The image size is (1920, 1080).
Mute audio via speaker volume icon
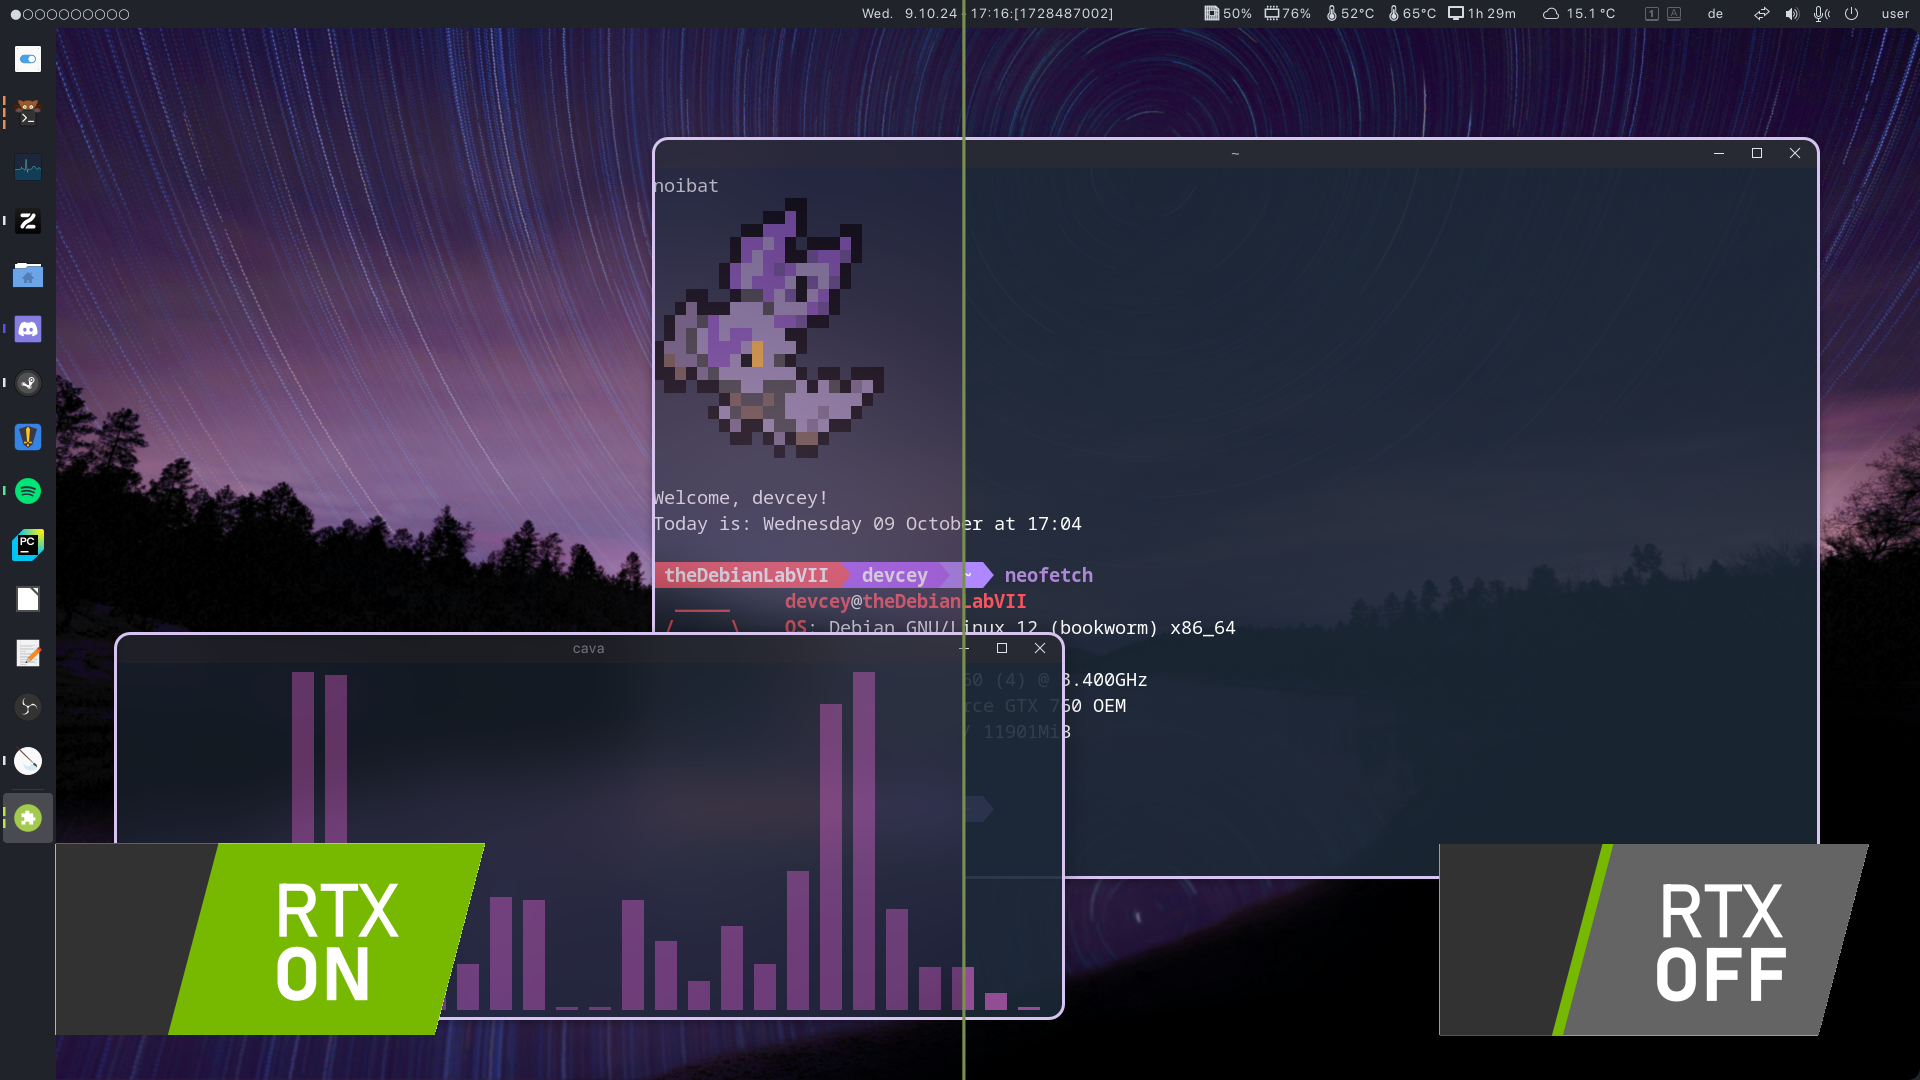[x=1792, y=14]
